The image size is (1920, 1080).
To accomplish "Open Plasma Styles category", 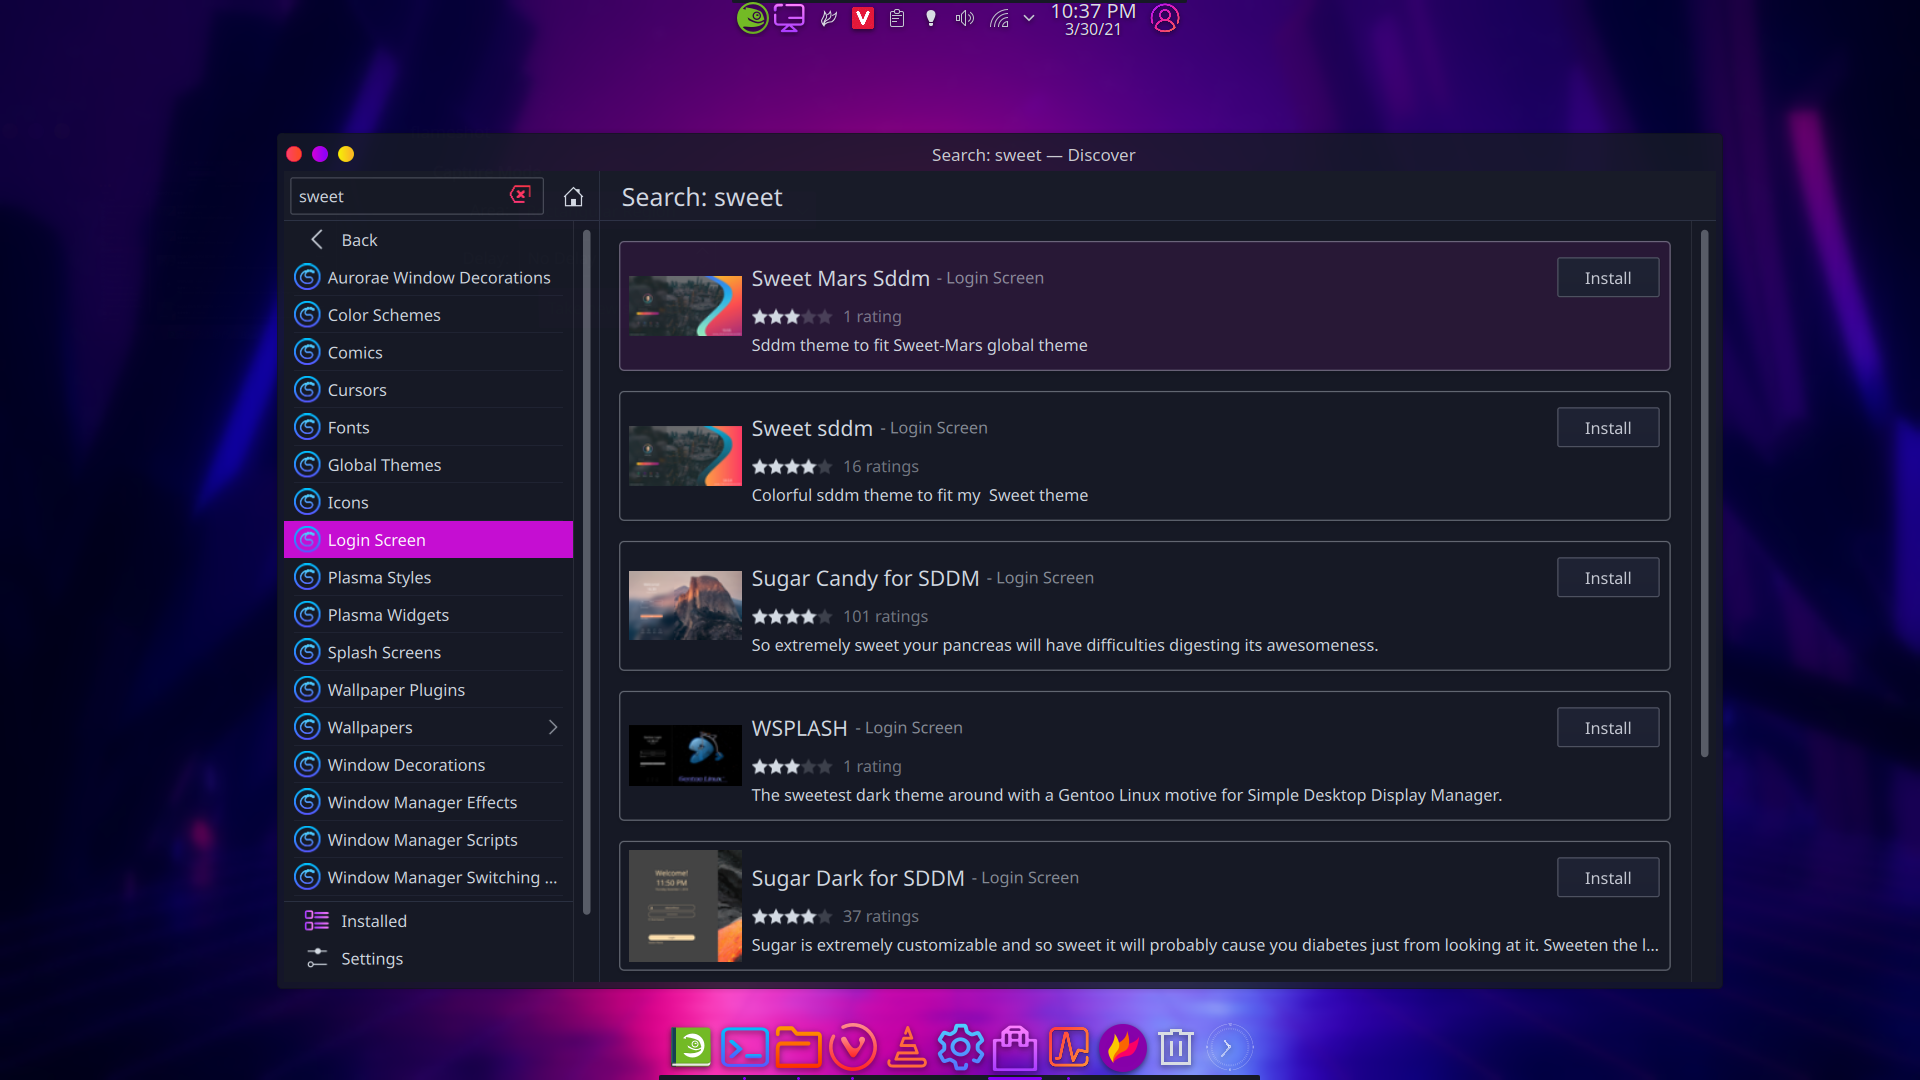I will (428, 577).
